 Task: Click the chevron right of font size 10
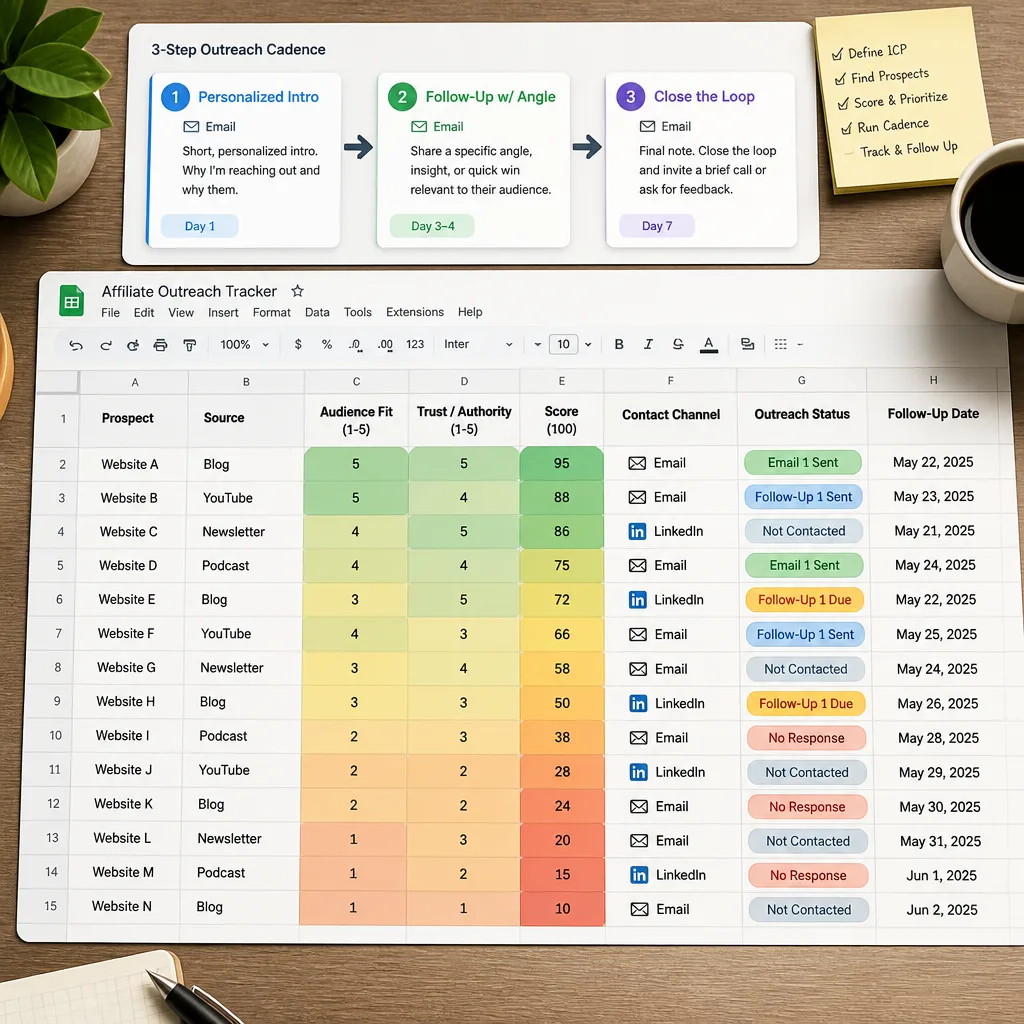pyautogui.click(x=588, y=344)
